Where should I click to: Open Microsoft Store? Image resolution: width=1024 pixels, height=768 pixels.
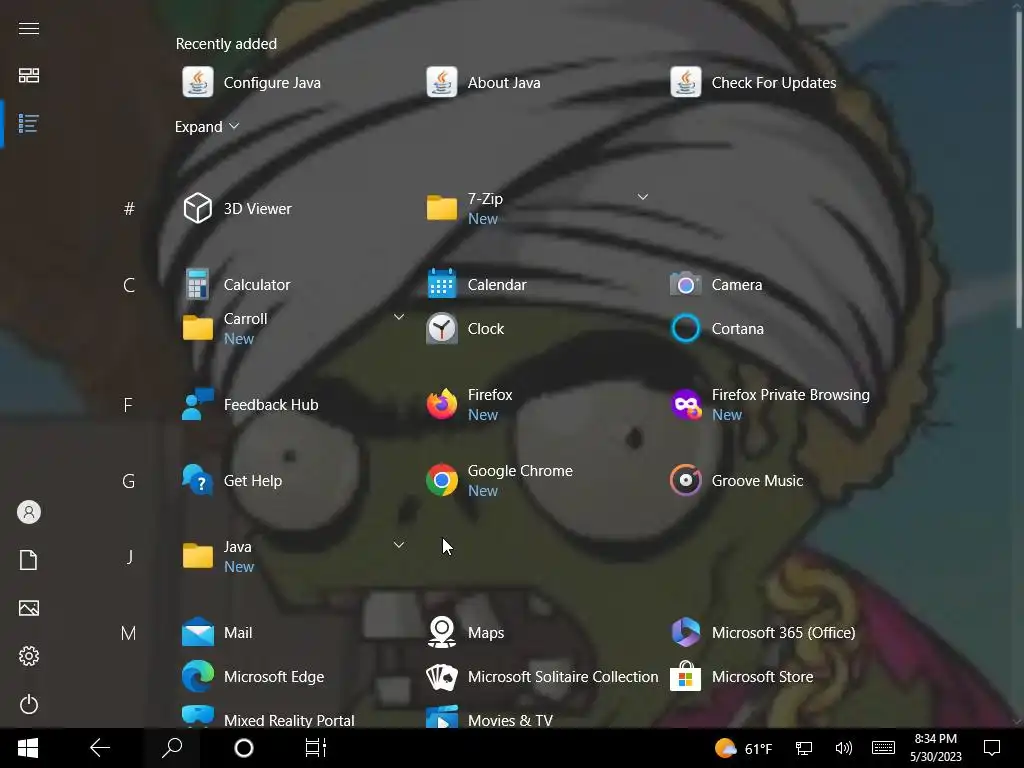742,677
